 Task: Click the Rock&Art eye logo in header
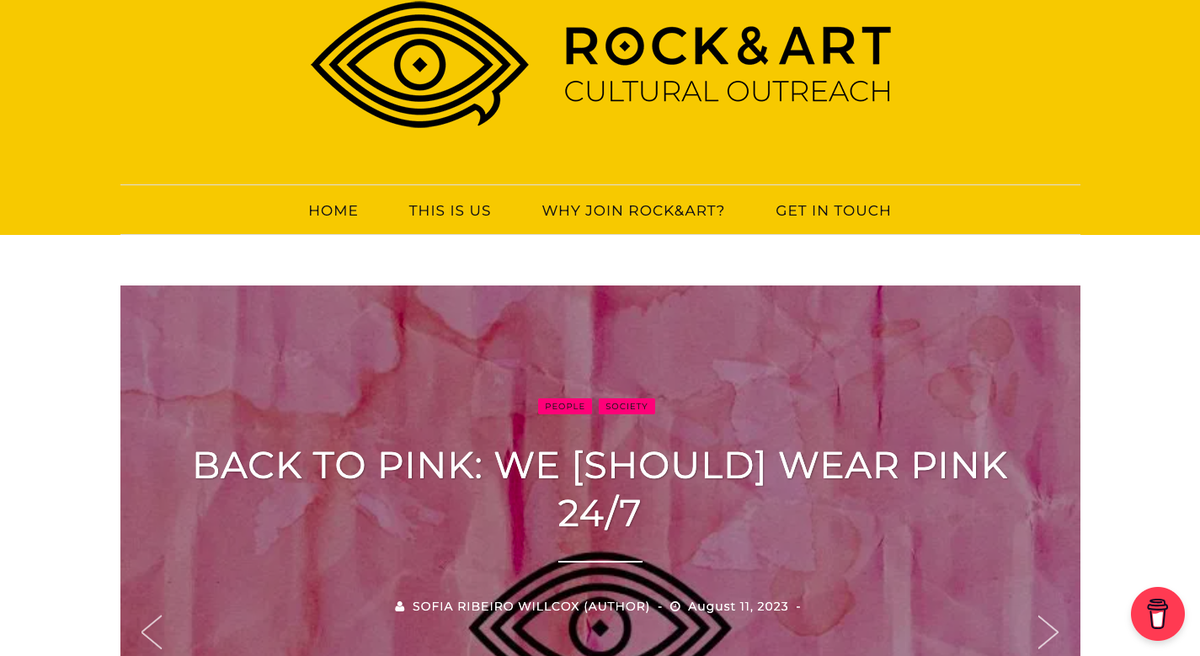pos(420,63)
